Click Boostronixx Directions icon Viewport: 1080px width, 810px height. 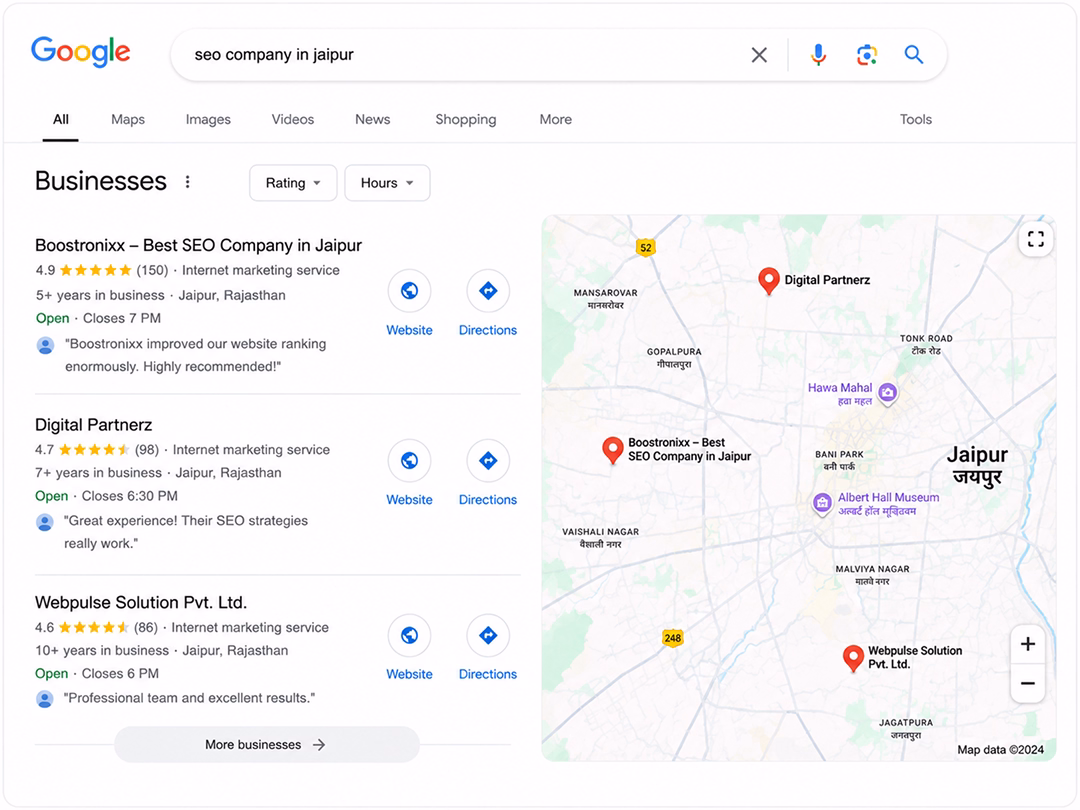pos(488,291)
